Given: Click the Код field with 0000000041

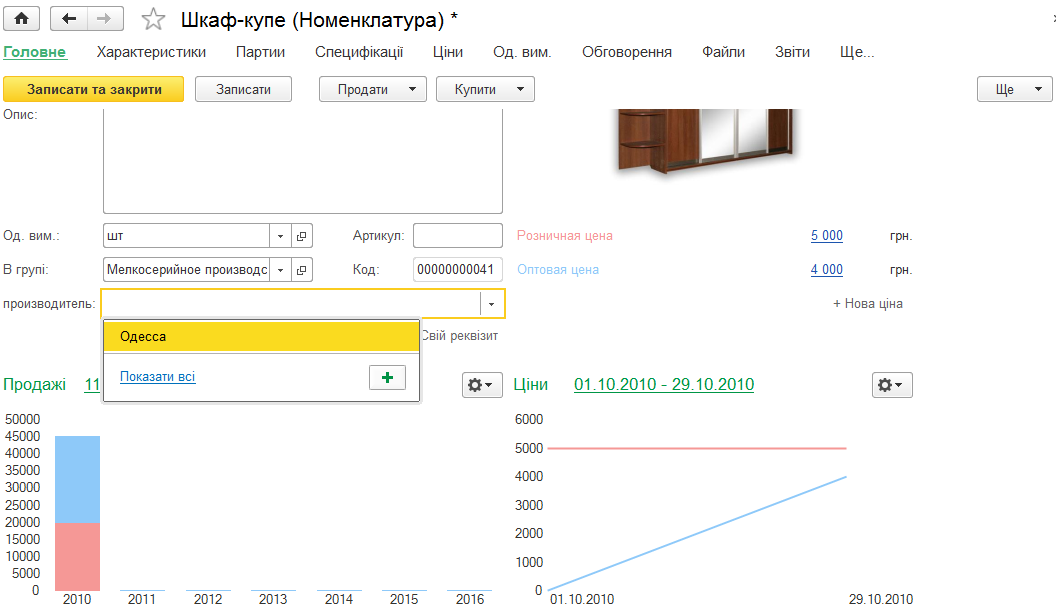Looking at the screenshot, I should pos(458,269).
